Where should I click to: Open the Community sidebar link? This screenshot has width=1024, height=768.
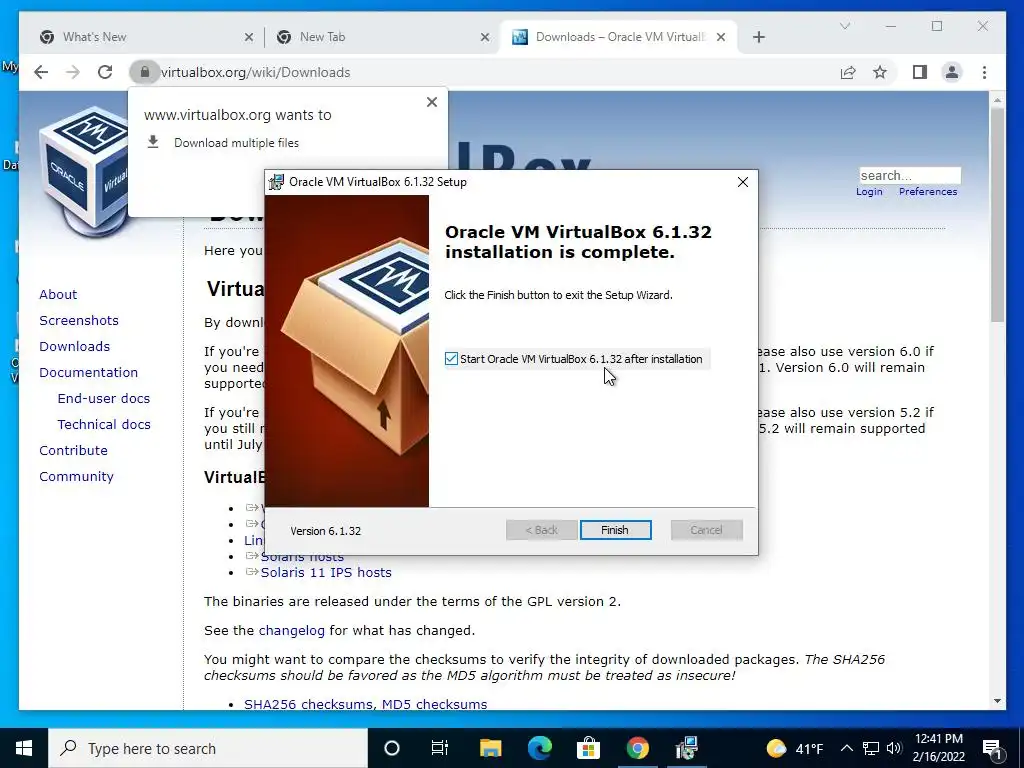pyautogui.click(x=76, y=477)
